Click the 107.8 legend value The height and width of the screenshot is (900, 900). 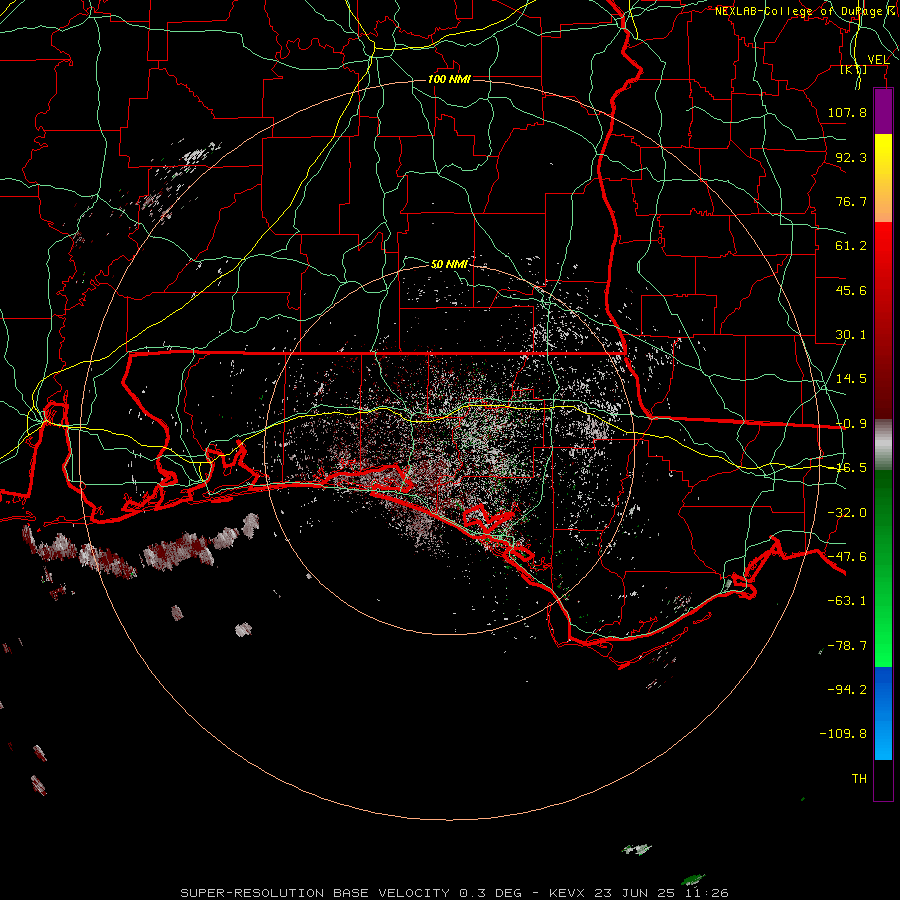point(847,112)
